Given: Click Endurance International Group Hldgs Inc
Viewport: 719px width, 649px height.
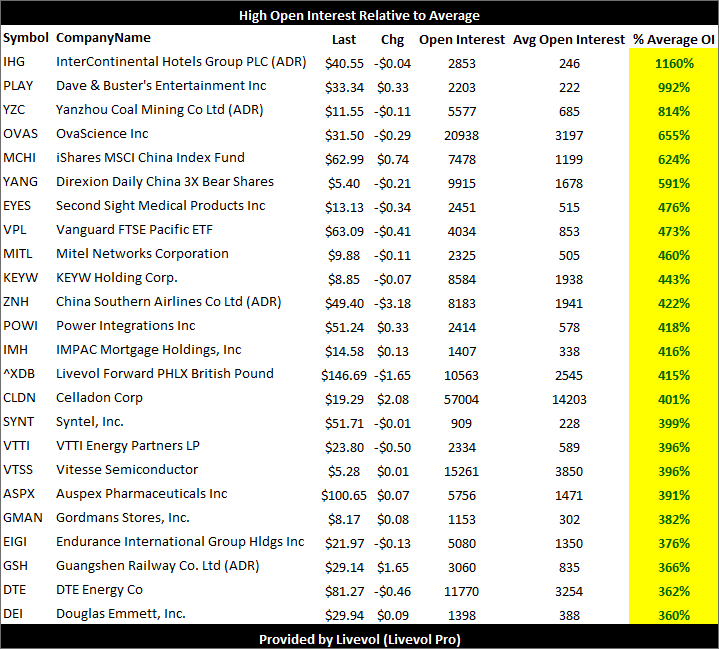Looking at the screenshot, I should point(180,542).
